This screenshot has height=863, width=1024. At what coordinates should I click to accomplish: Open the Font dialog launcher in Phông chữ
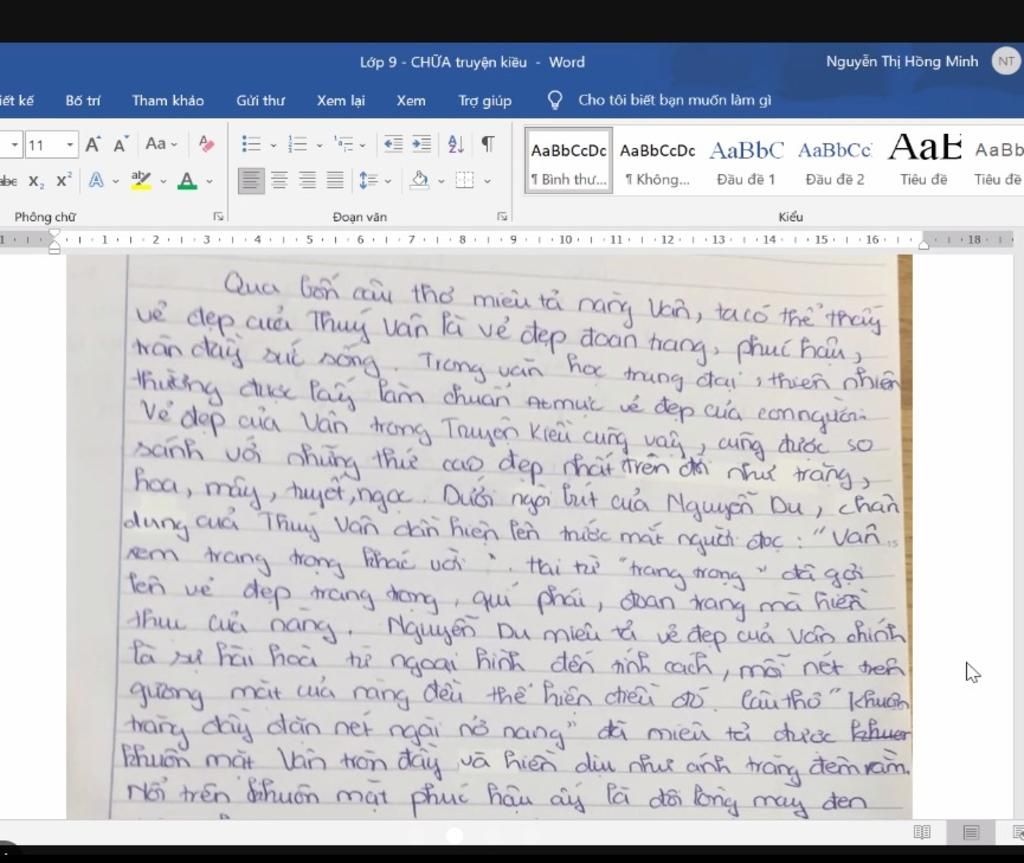click(218, 216)
